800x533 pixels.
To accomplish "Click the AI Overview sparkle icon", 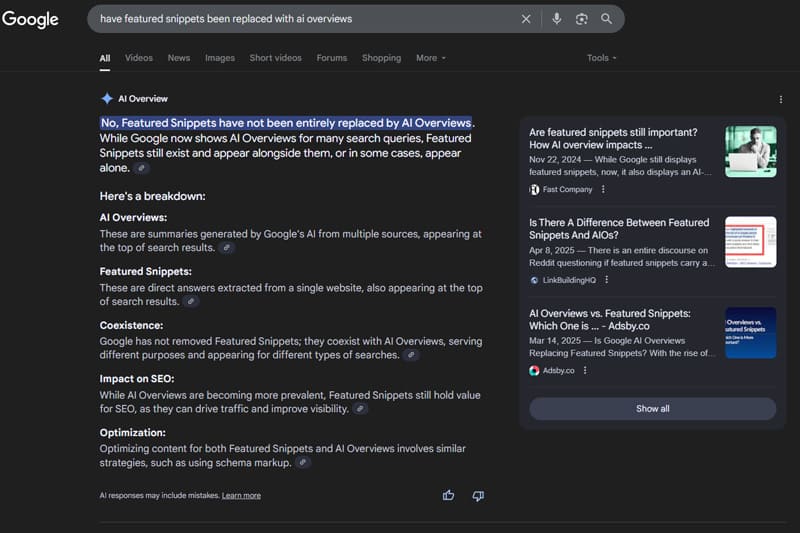I will pos(107,98).
